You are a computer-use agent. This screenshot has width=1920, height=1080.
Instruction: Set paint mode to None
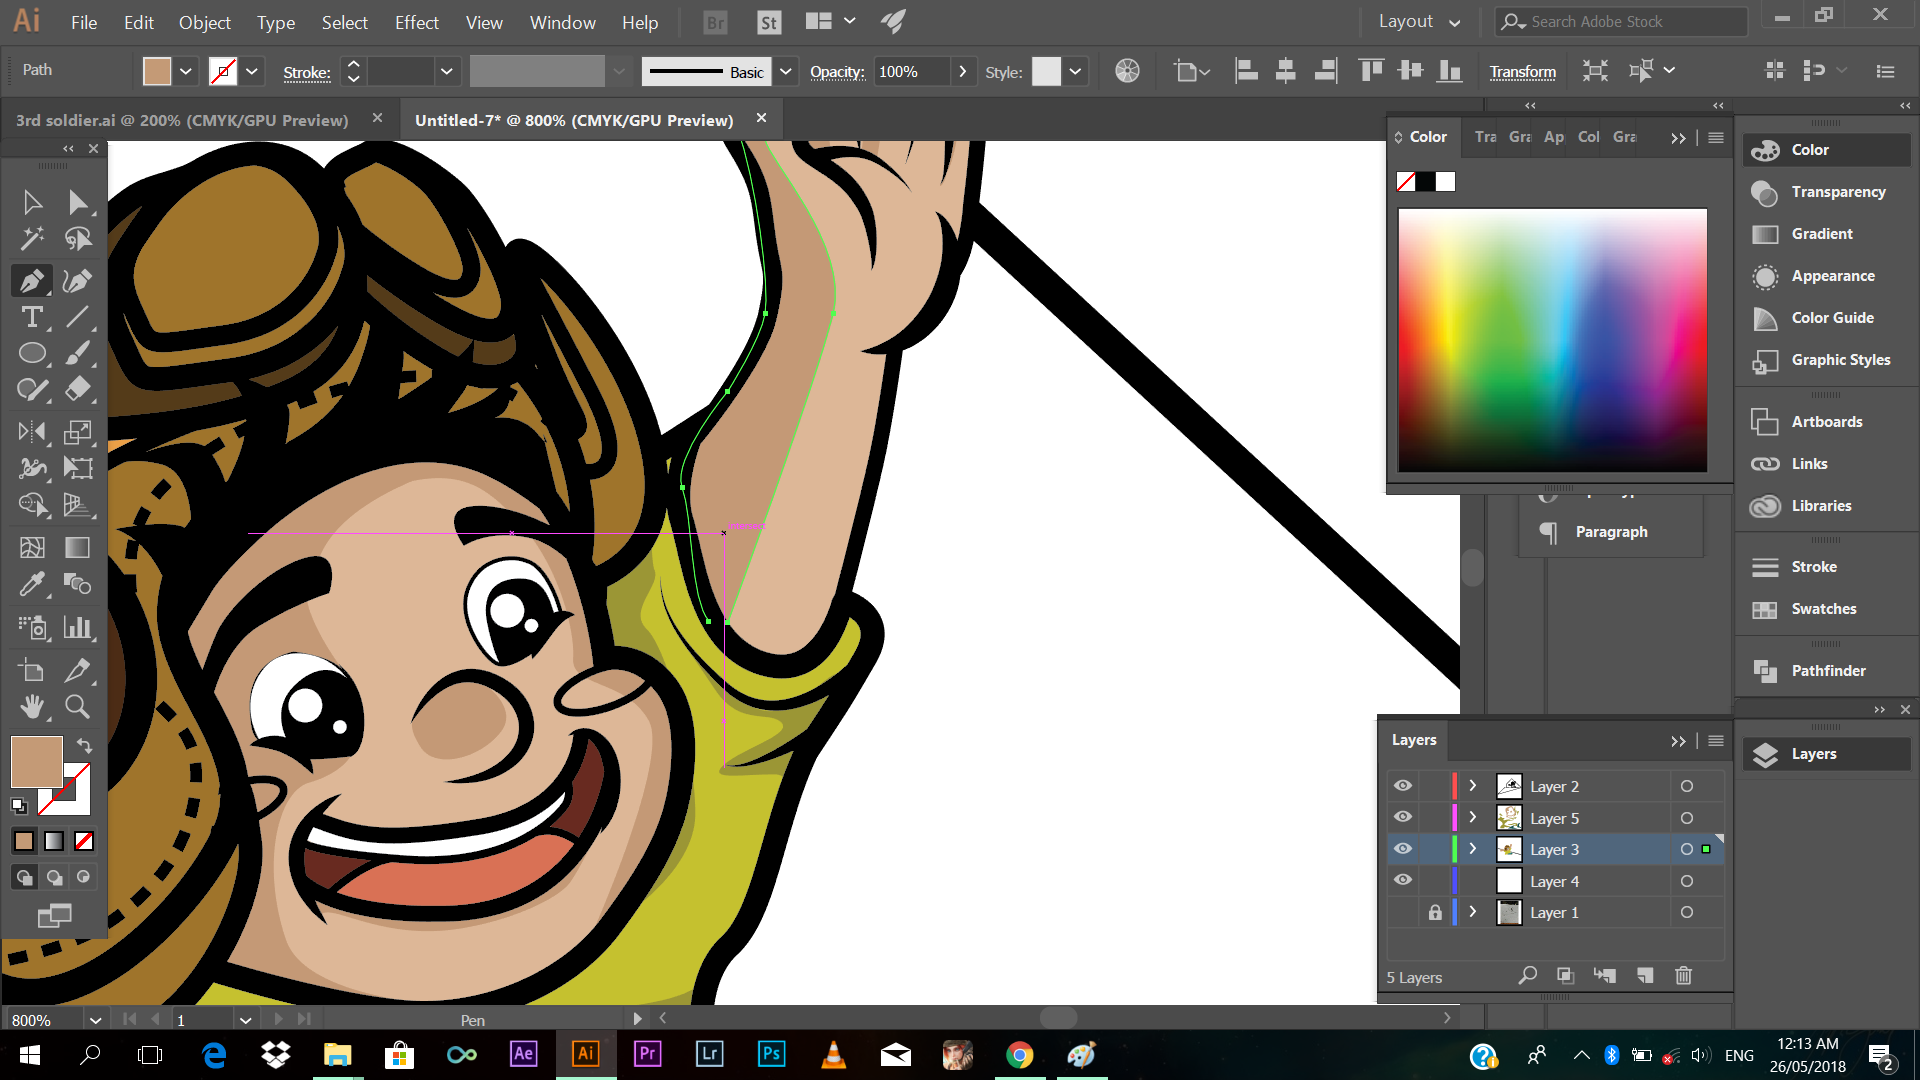(x=84, y=841)
